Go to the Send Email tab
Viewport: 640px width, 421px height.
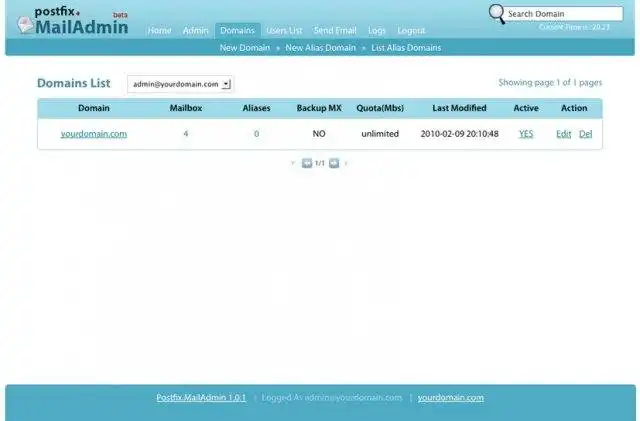[x=335, y=31]
